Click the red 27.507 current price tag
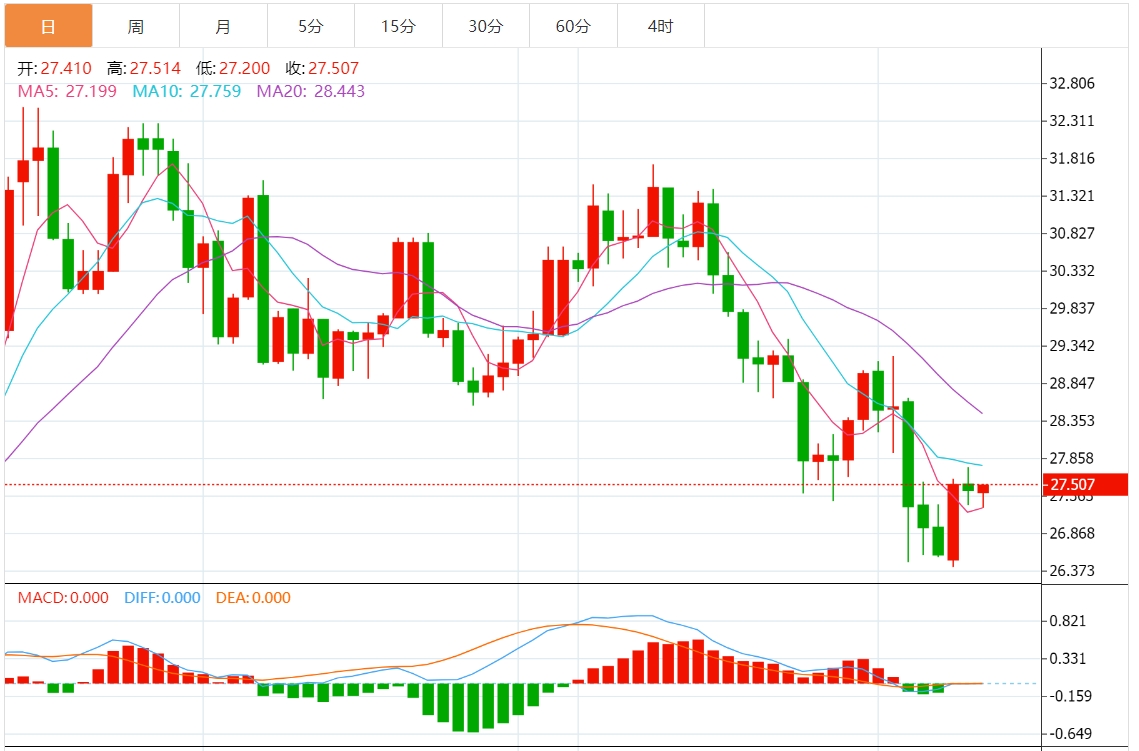This screenshot has width=1139, height=751. (x=1085, y=484)
